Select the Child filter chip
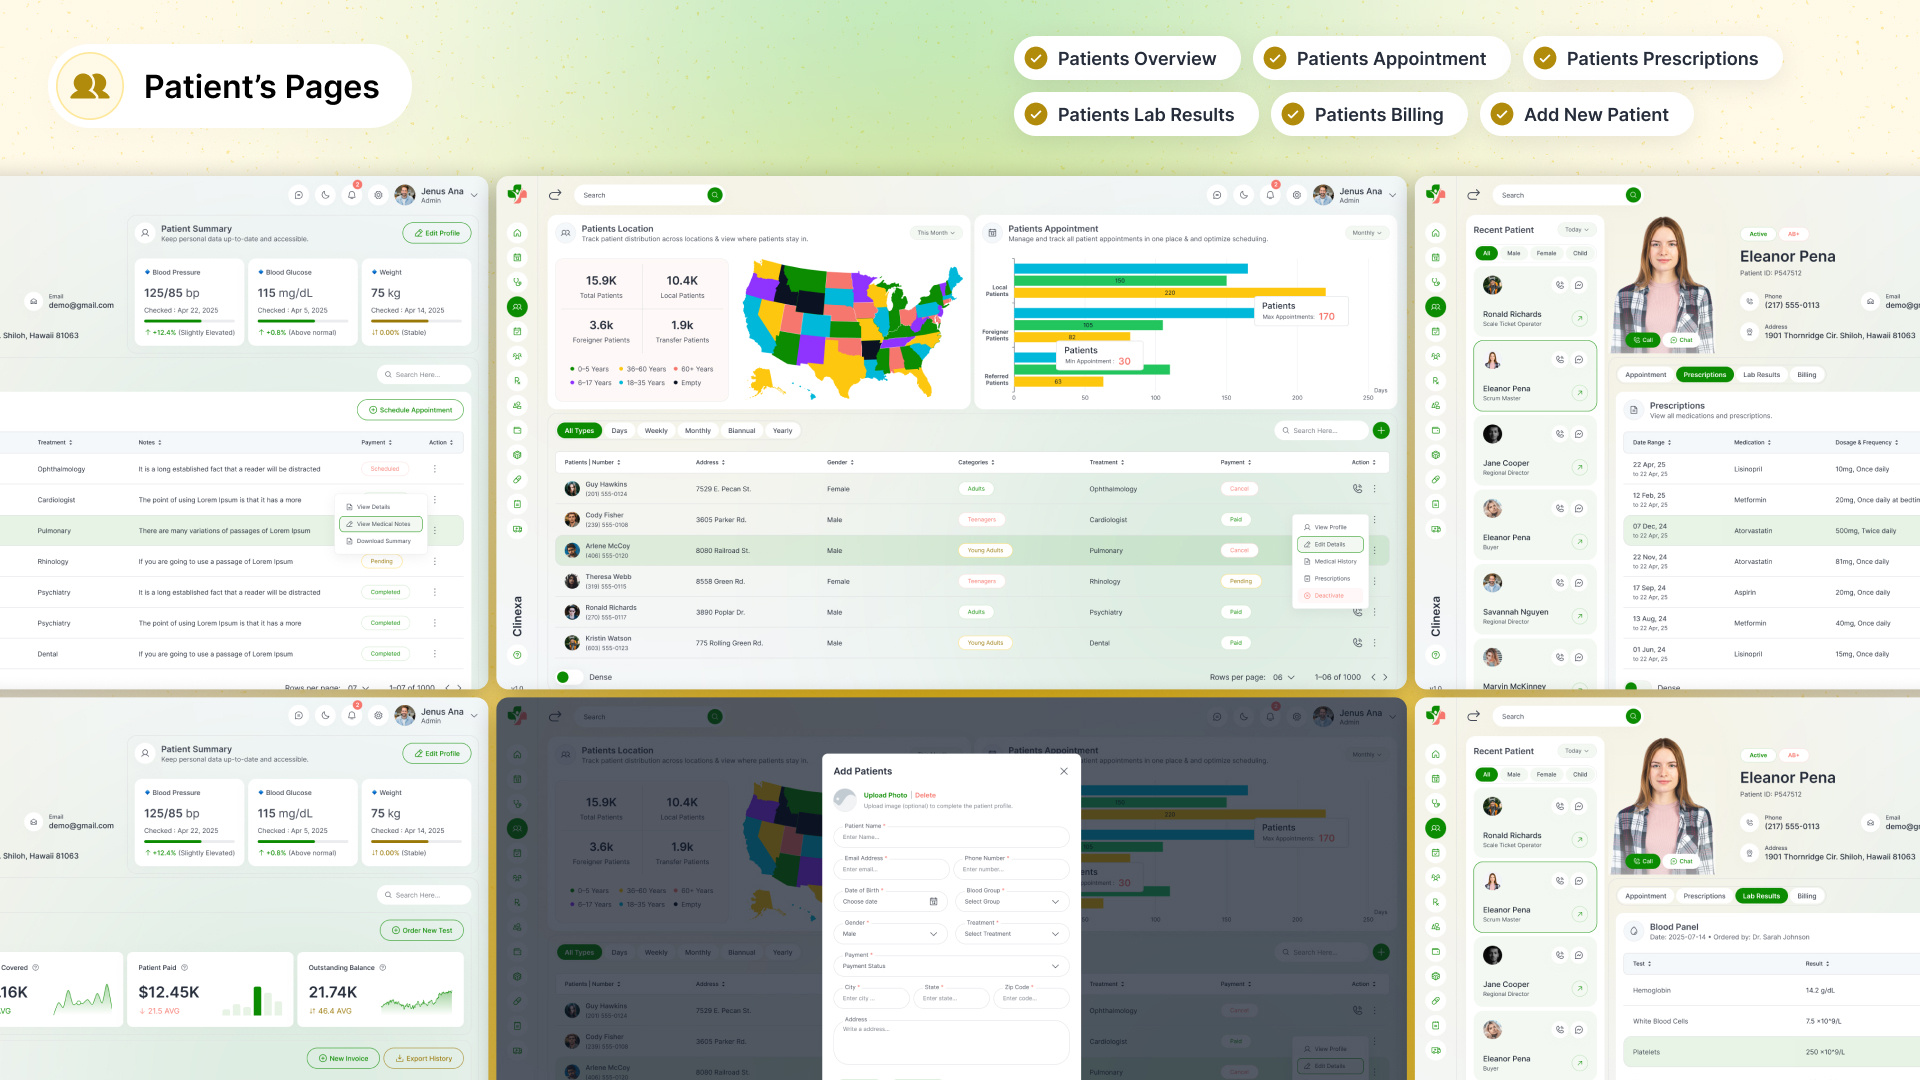The height and width of the screenshot is (1080, 1920). (x=1580, y=253)
